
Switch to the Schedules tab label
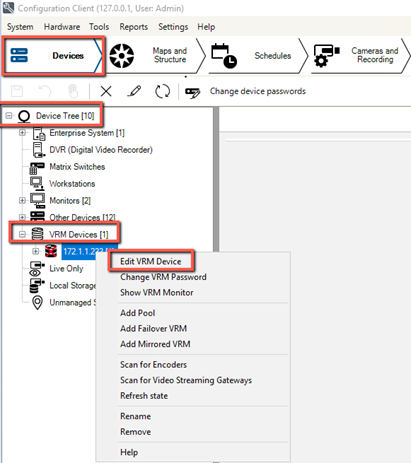click(x=273, y=56)
